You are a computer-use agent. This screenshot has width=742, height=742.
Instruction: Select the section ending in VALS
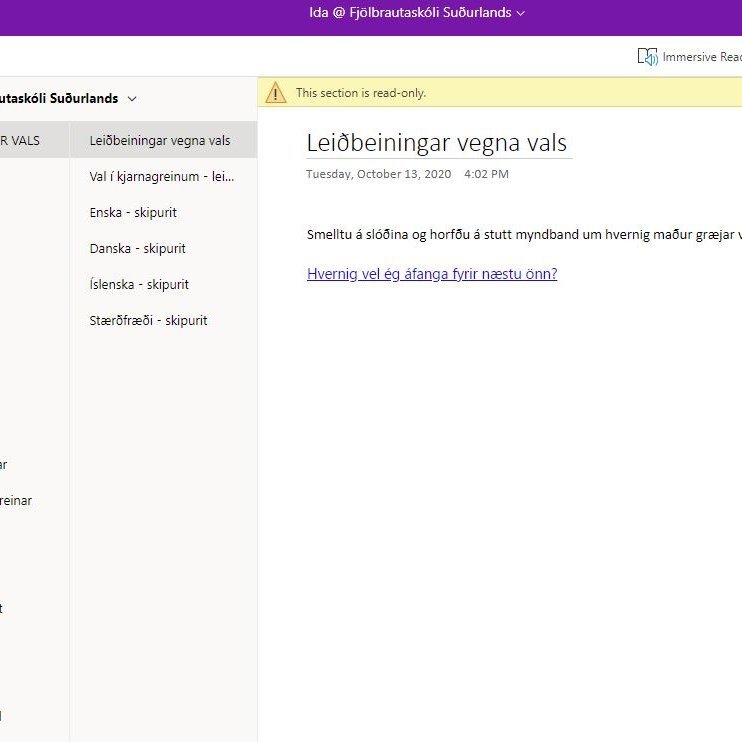click(20, 141)
